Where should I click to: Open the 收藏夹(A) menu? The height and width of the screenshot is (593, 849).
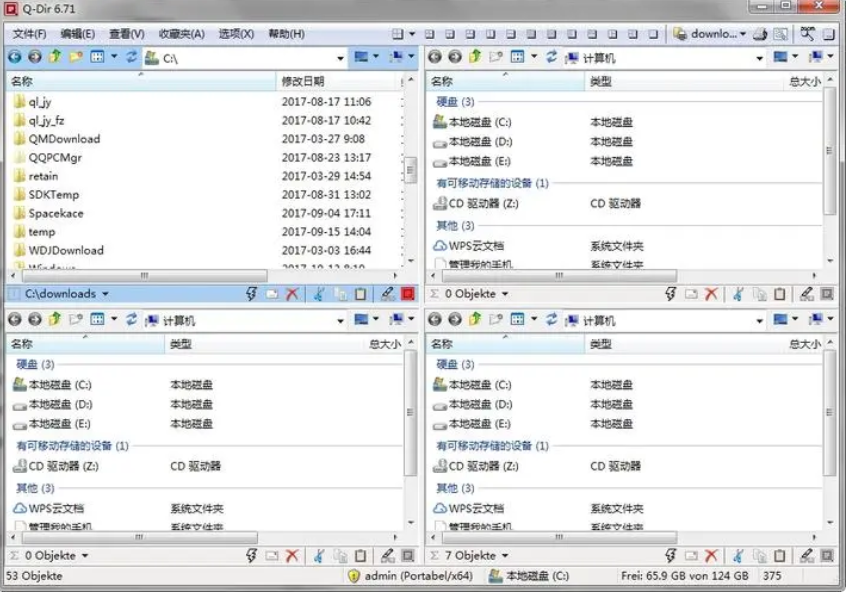coord(181,34)
